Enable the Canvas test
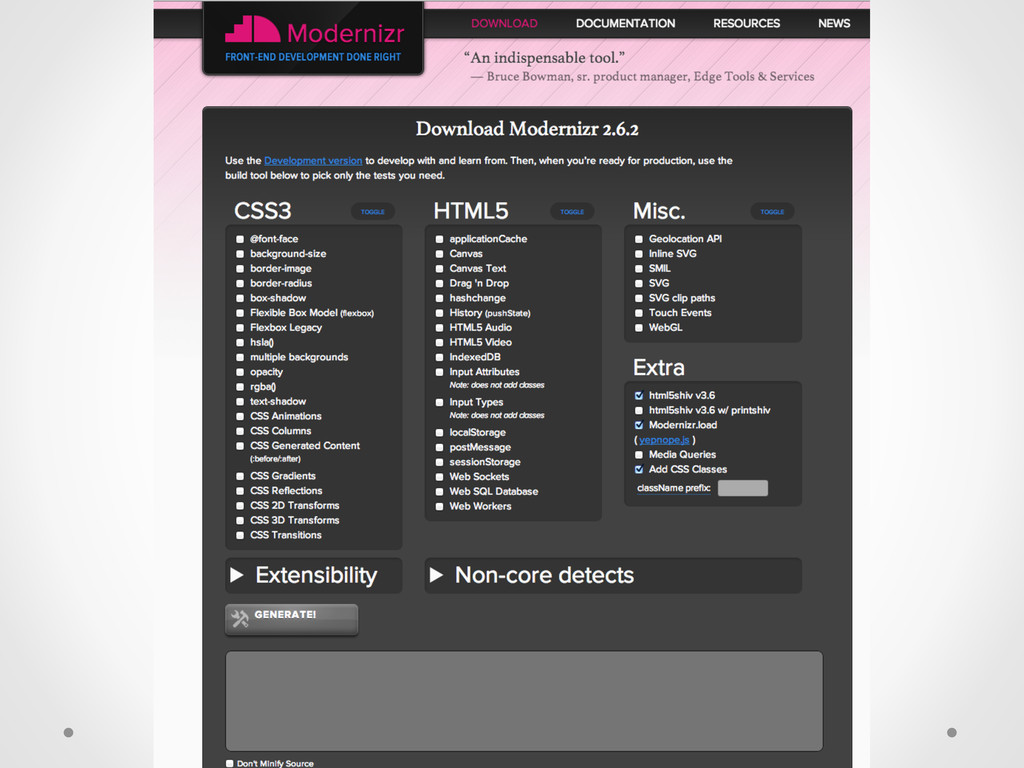 click(x=440, y=254)
